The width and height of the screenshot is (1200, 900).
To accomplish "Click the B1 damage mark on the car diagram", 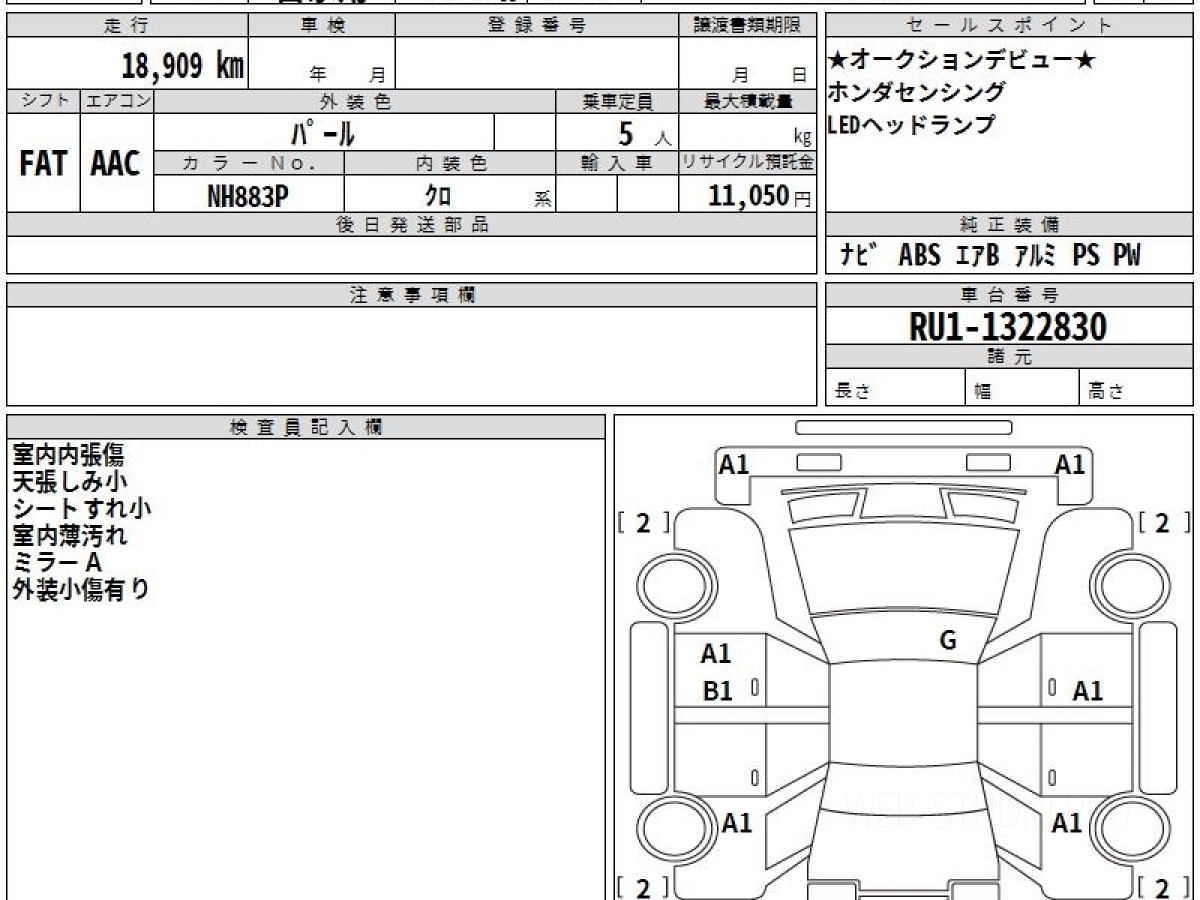I will point(717,691).
